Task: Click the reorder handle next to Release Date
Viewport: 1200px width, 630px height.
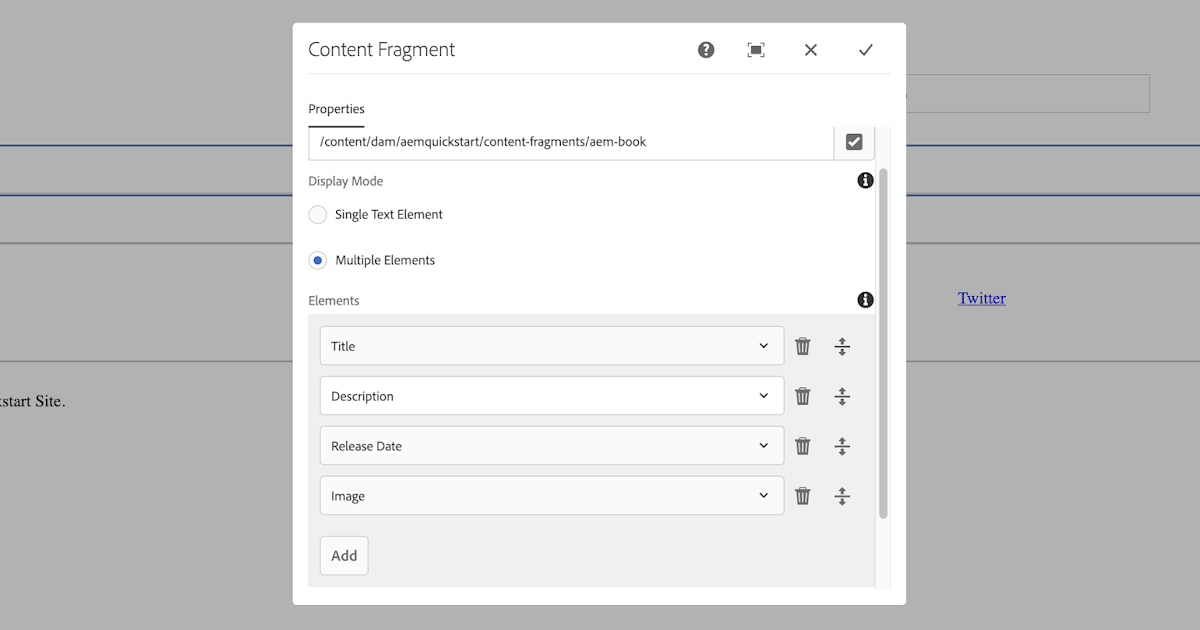Action: [x=842, y=445]
